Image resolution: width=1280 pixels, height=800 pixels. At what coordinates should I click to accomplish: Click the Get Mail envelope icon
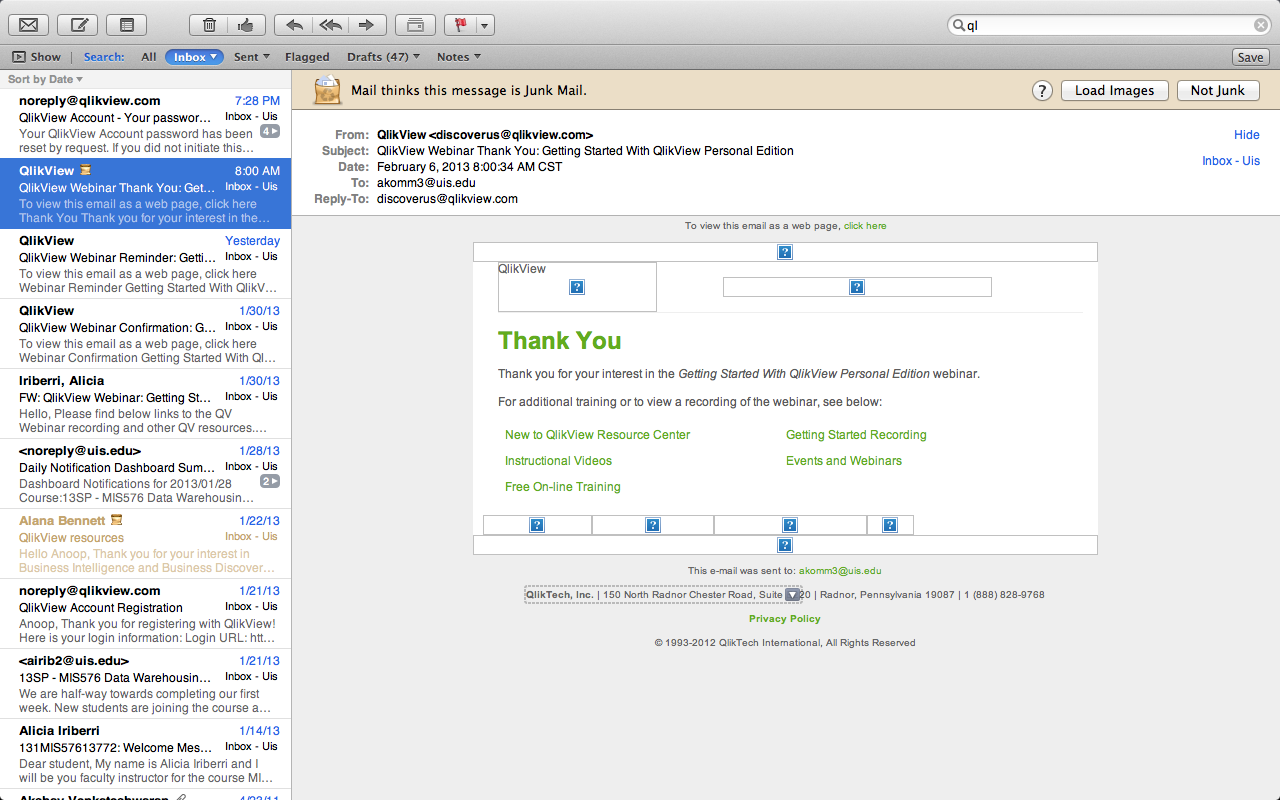click(x=28, y=25)
